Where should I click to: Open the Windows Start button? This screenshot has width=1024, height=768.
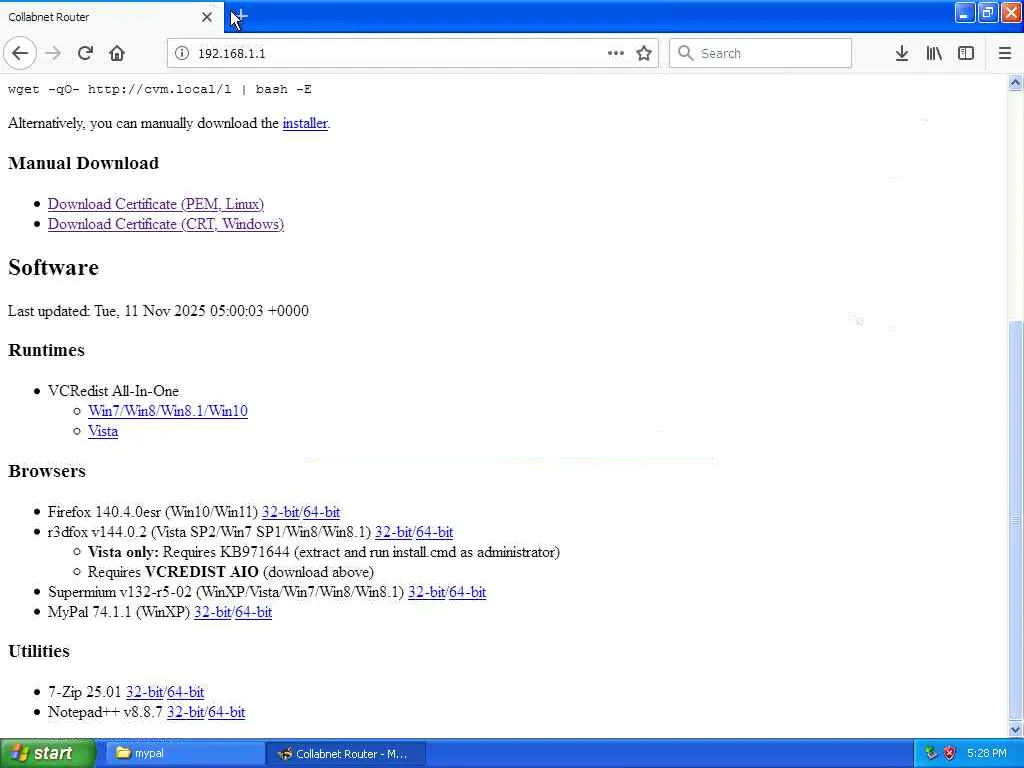pos(47,754)
